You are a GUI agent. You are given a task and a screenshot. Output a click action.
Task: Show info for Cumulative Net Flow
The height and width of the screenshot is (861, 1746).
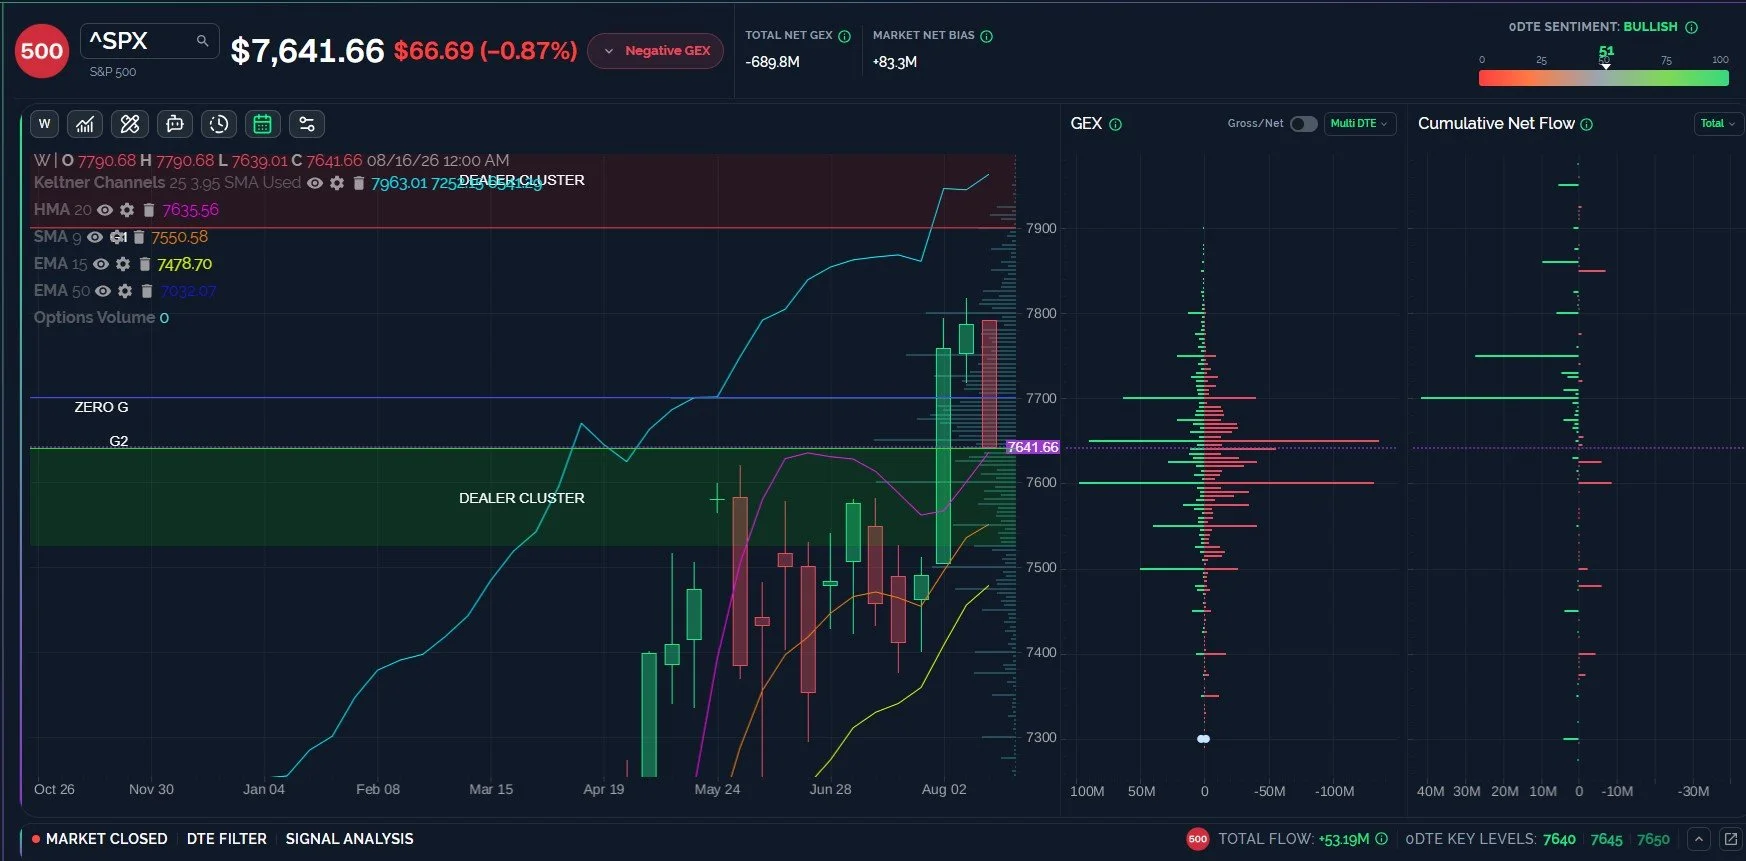(x=1587, y=124)
